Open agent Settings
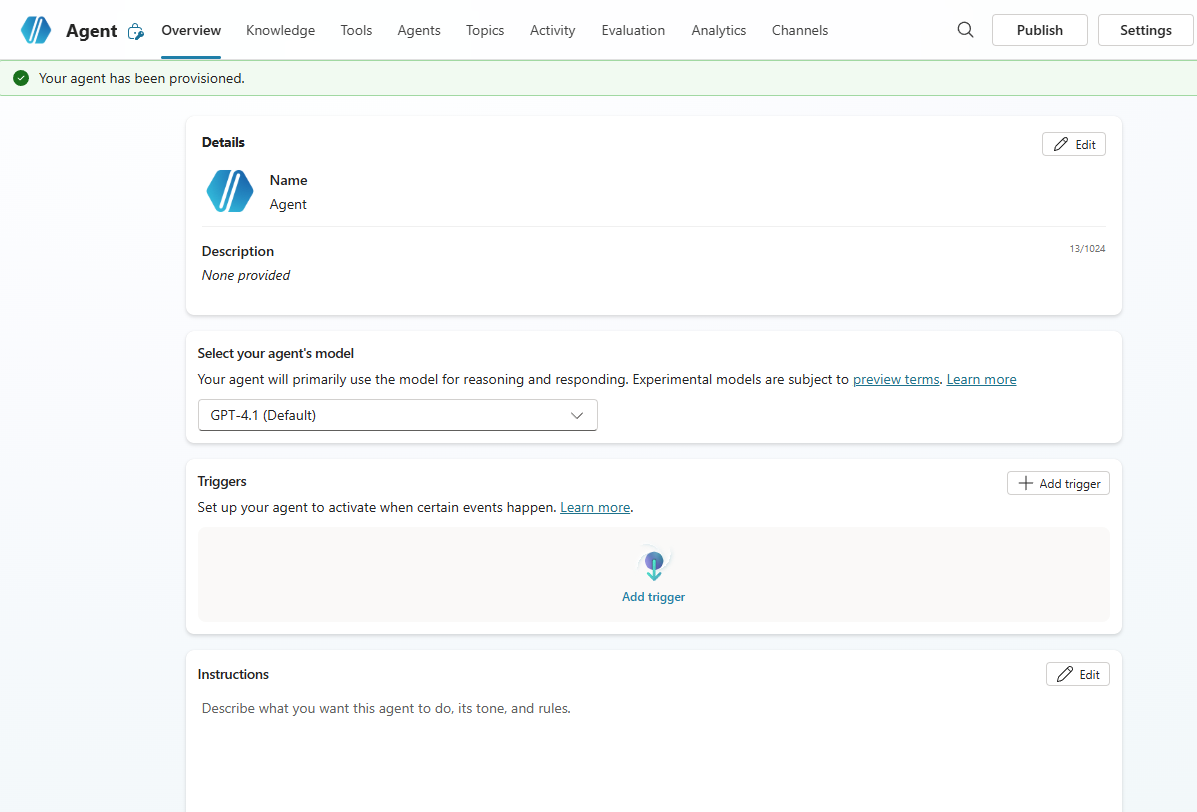Image resolution: width=1197 pixels, height=812 pixels. click(1145, 30)
